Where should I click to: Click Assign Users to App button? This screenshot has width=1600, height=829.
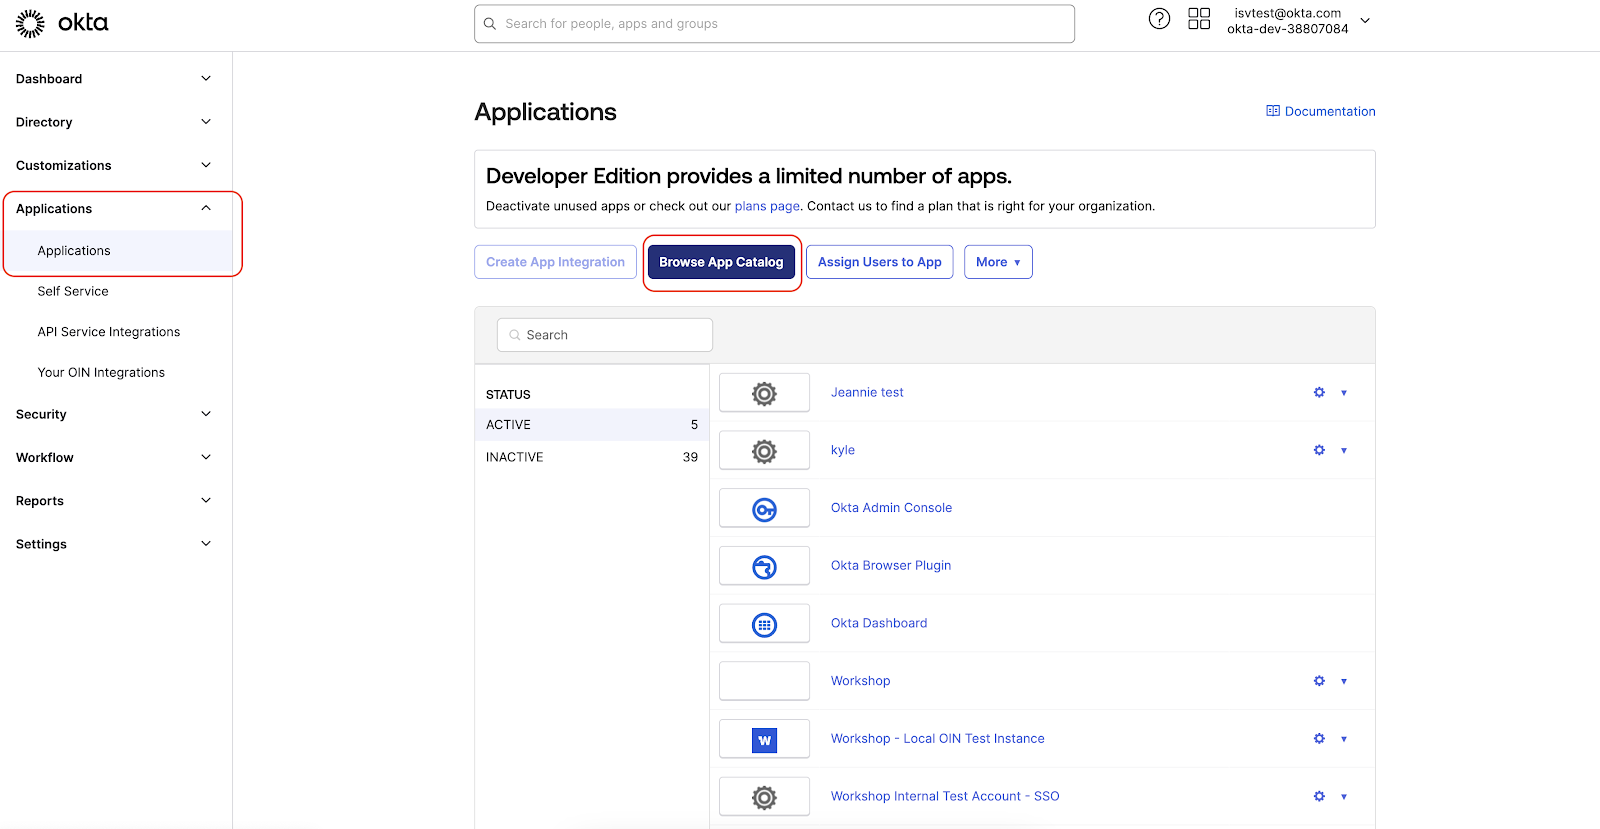coord(880,262)
